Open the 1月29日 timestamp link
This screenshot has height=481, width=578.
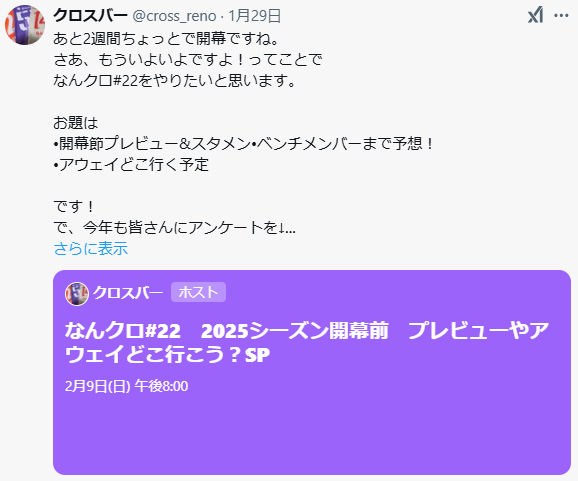click(x=255, y=16)
